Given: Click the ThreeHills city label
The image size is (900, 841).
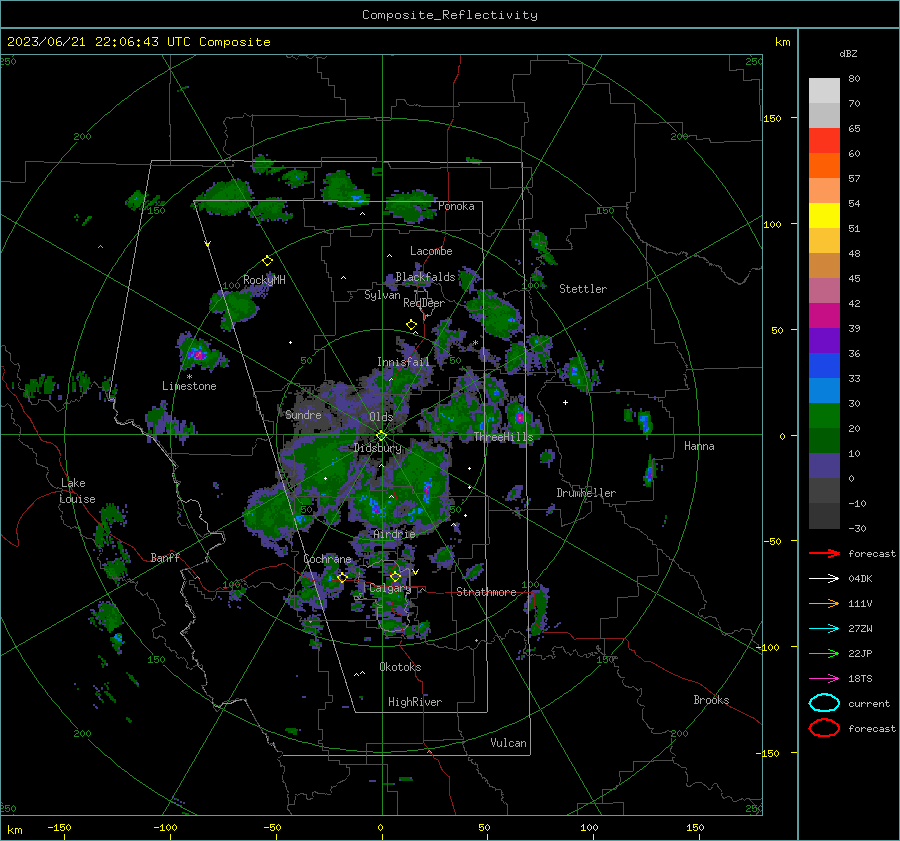Looking at the screenshot, I should click(x=503, y=437).
